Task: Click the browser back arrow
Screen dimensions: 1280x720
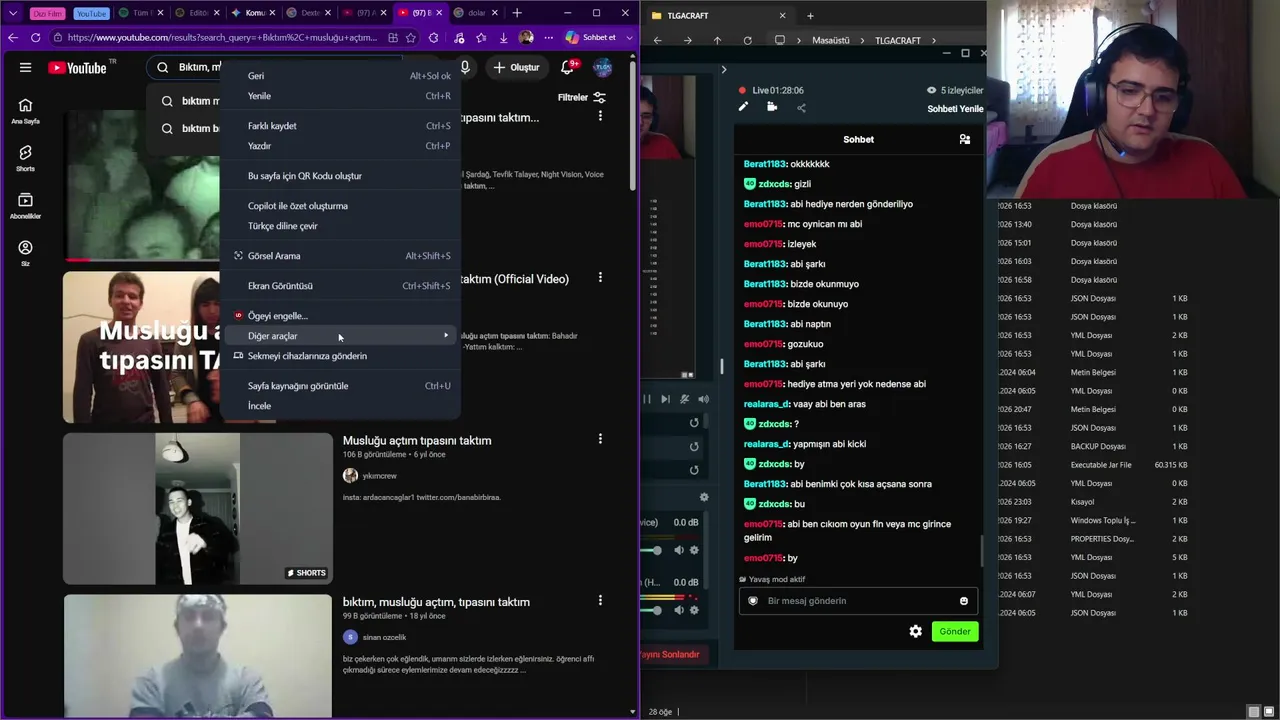Action: click(x=13, y=37)
